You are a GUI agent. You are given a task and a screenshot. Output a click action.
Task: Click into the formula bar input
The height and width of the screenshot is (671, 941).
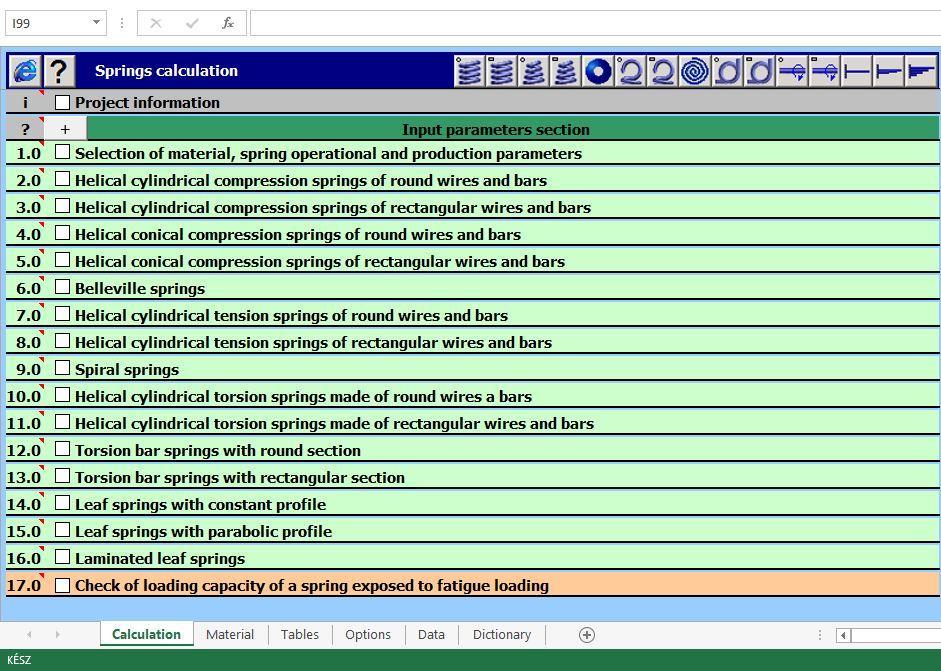point(595,23)
